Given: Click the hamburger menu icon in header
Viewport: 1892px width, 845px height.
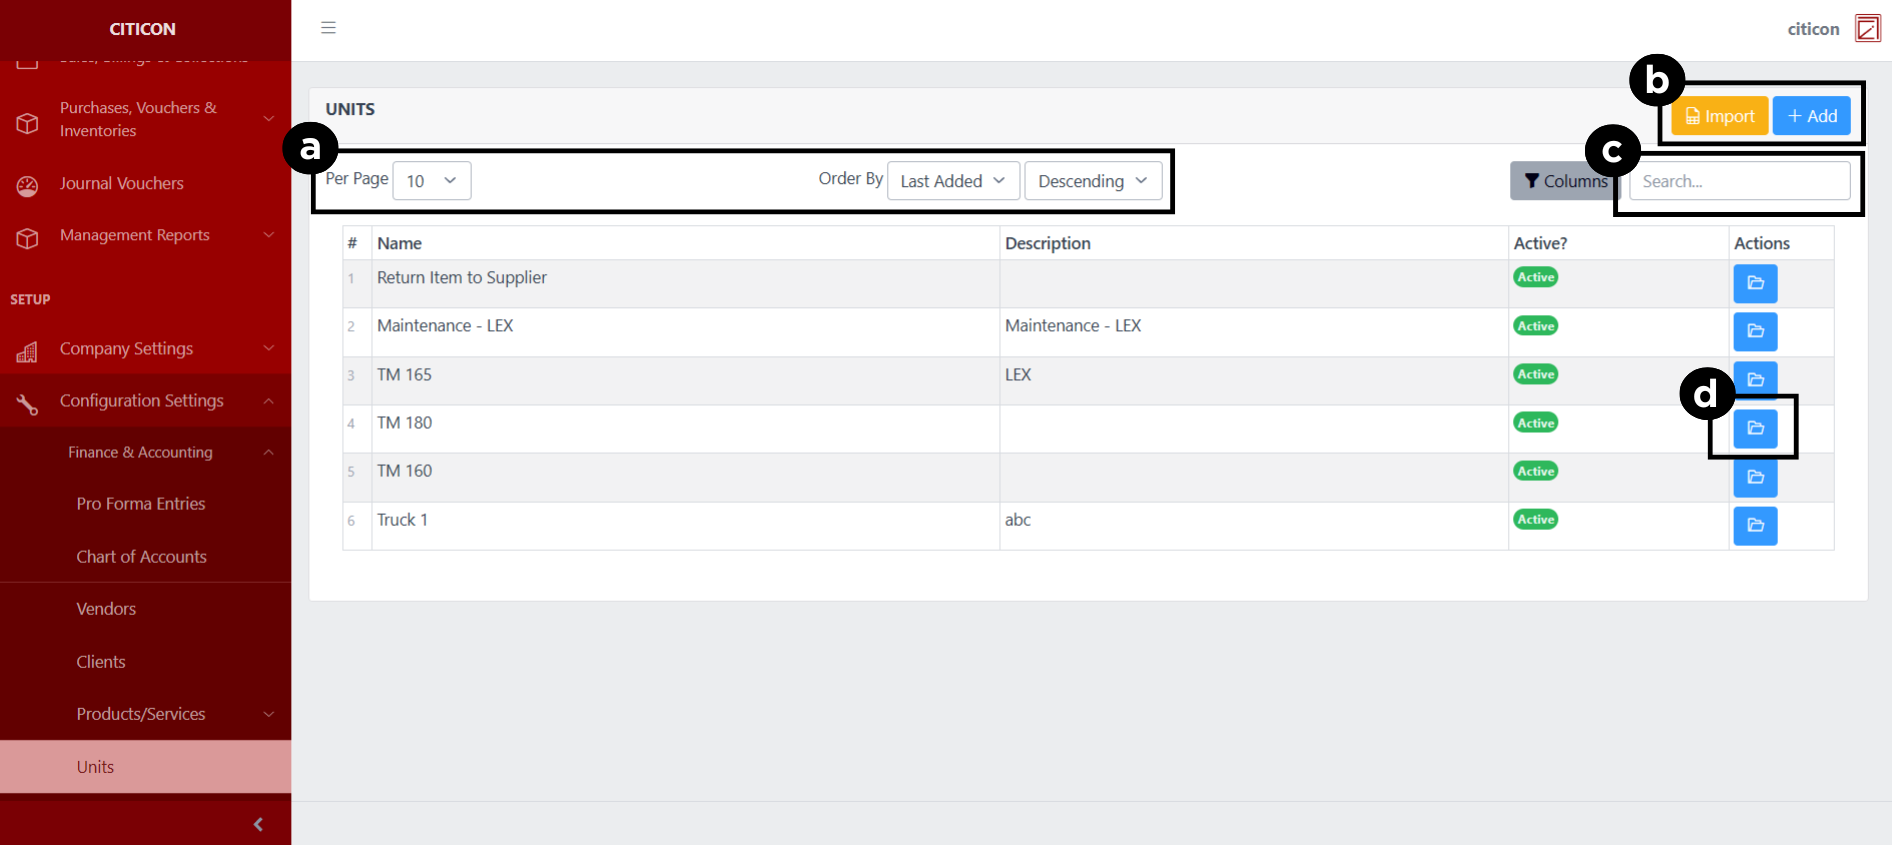Looking at the screenshot, I should (328, 28).
